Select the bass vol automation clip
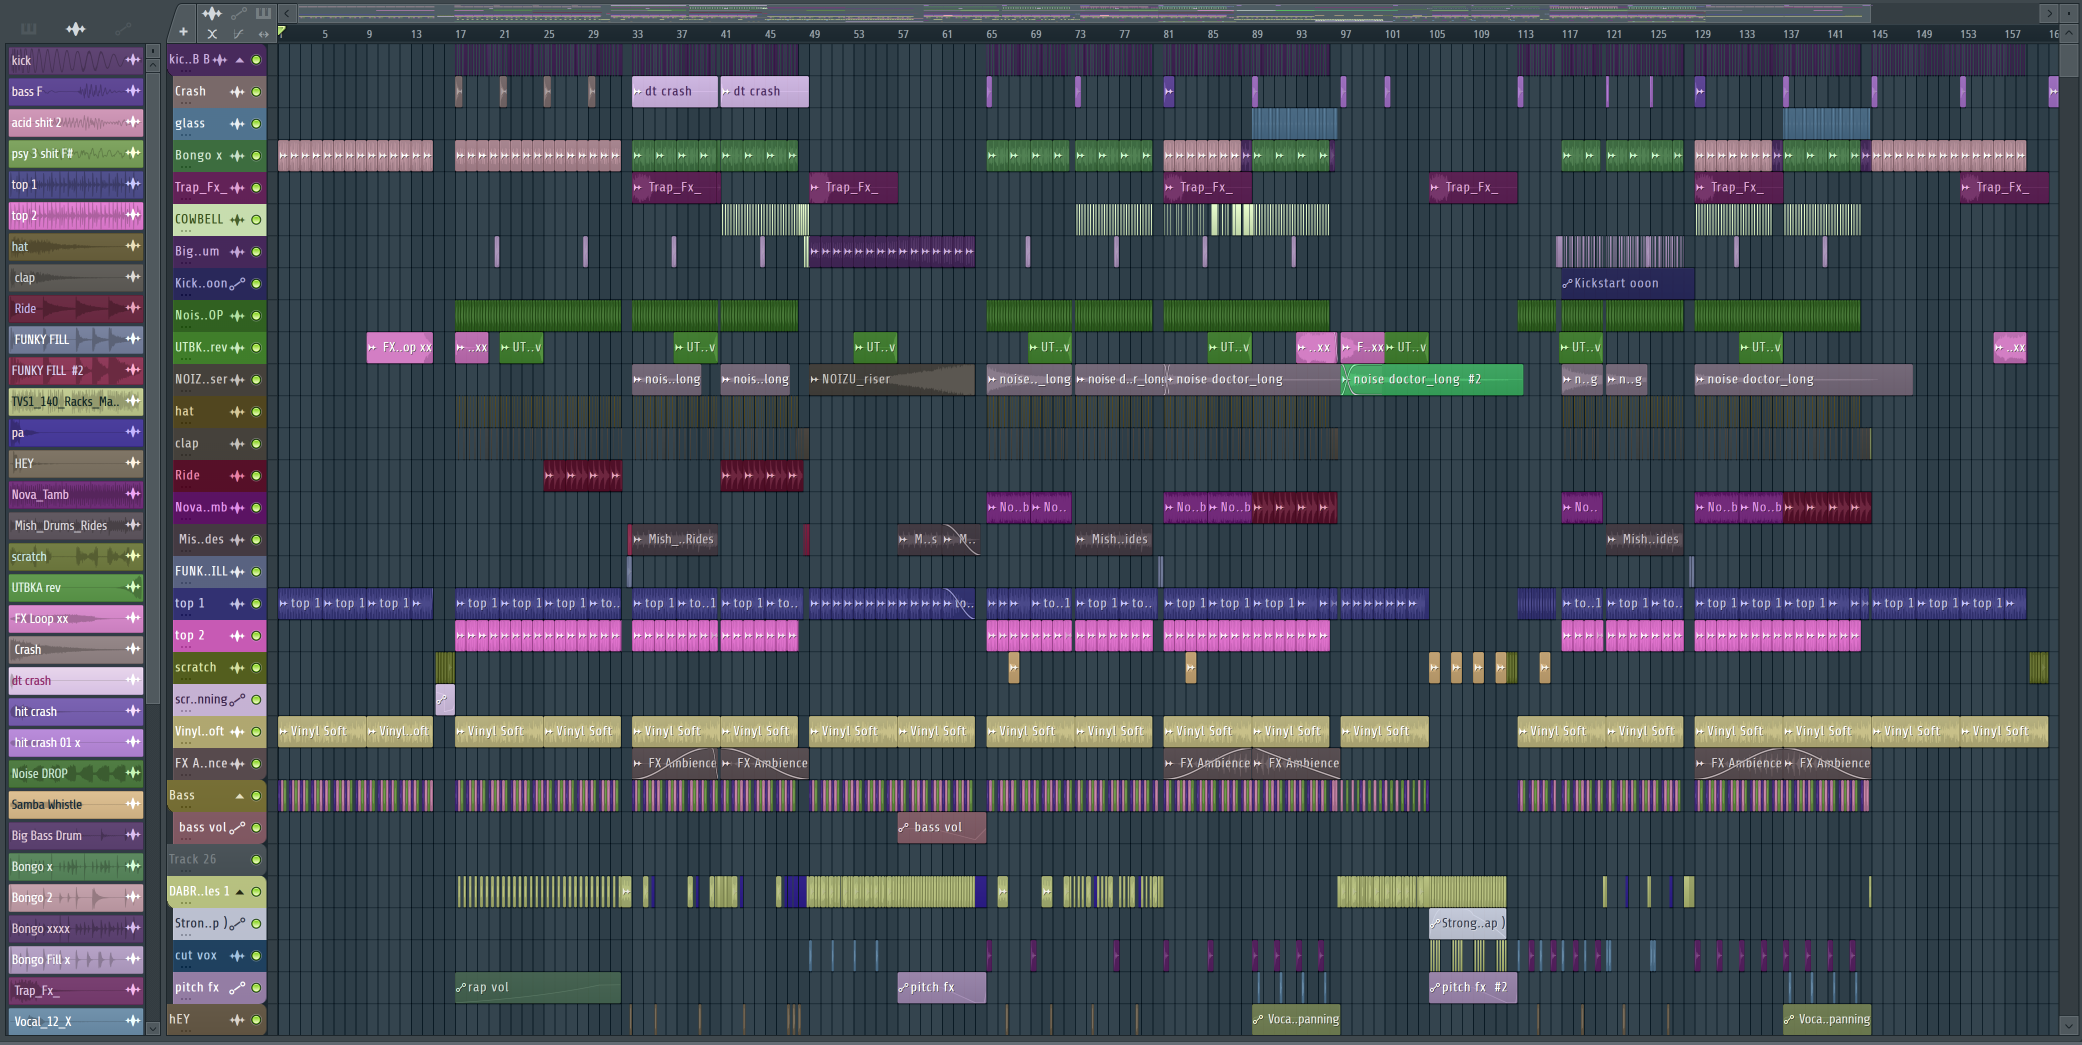The width and height of the screenshot is (2082, 1045). point(941,827)
